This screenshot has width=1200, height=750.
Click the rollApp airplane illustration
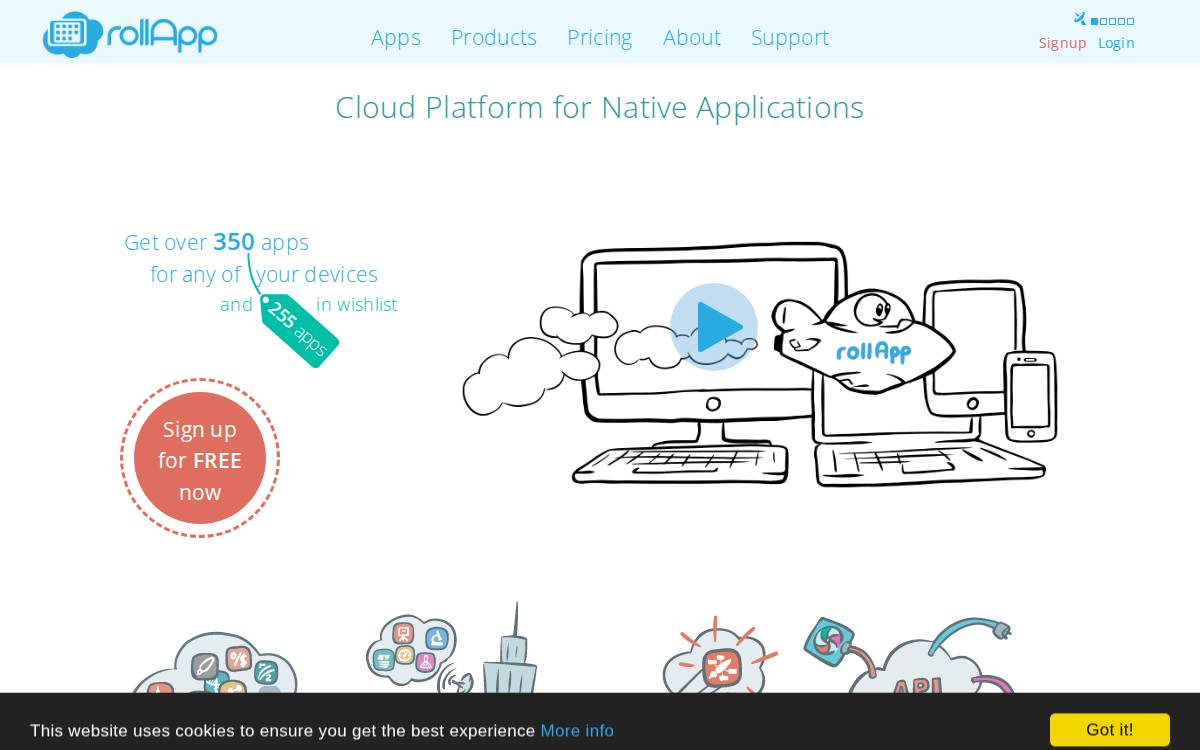pyautogui.click(x=865, y=342)
